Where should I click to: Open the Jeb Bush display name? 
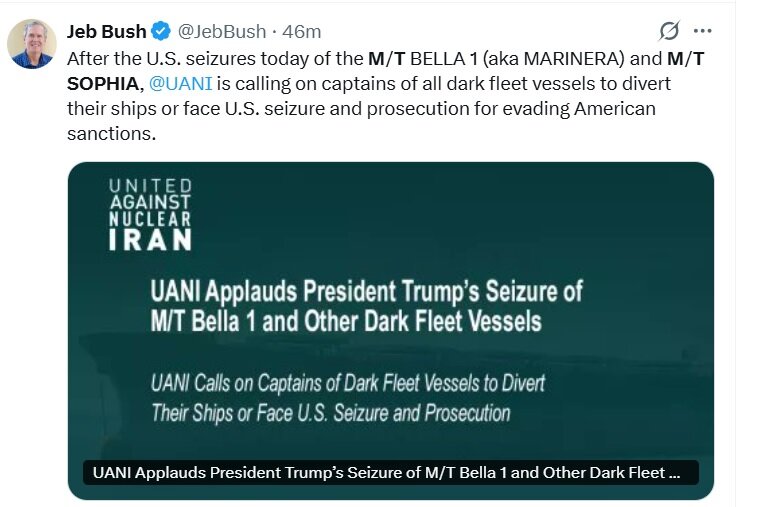pyautogui.click(x=107, y=31)
